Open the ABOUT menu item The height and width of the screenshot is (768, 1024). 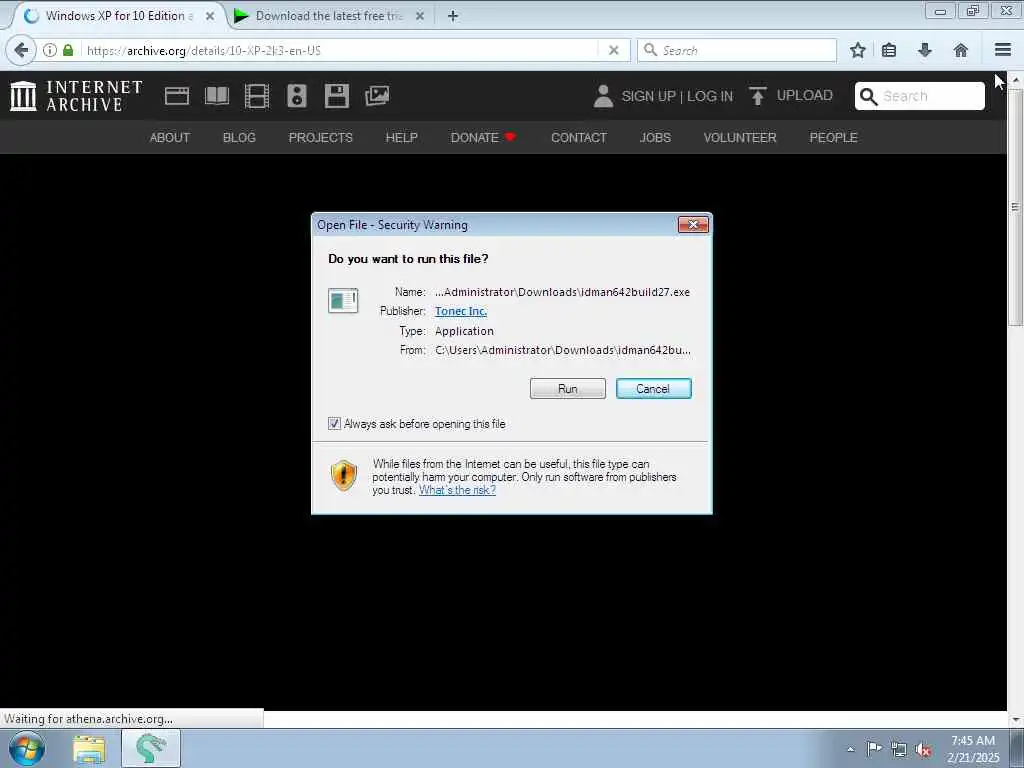(x=170, y=138)
